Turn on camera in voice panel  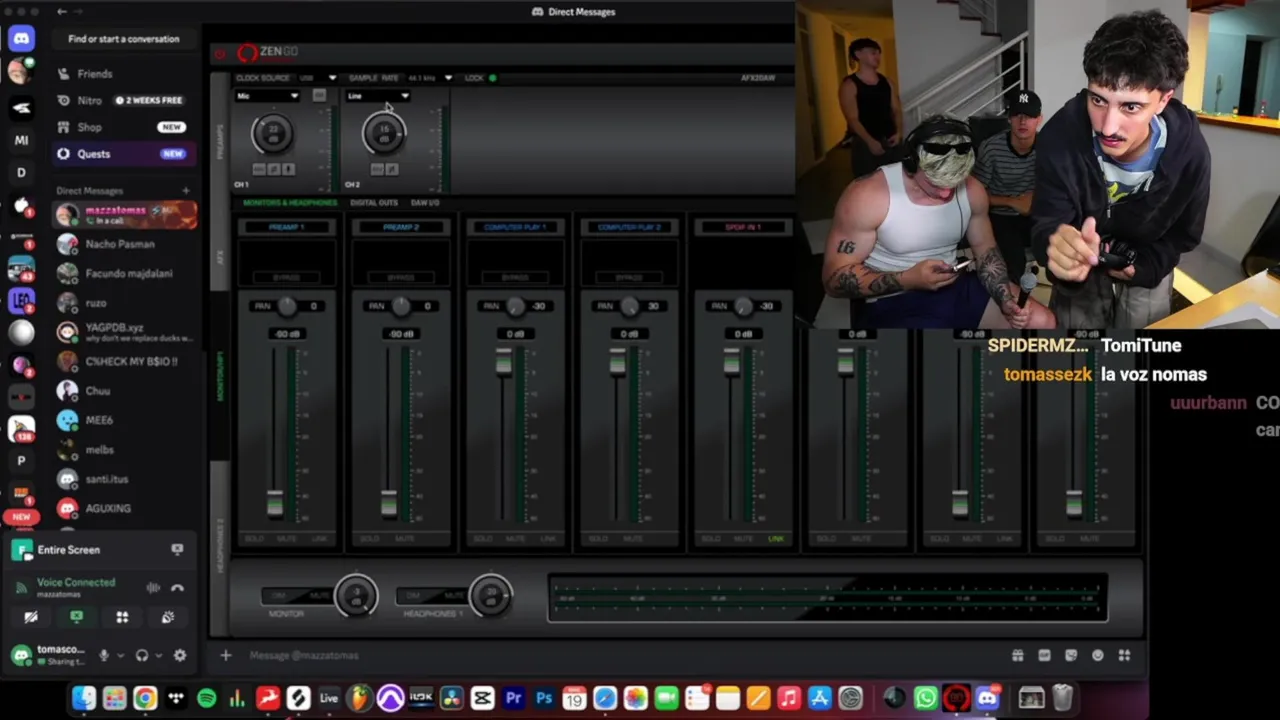click(x=31, y=617)
